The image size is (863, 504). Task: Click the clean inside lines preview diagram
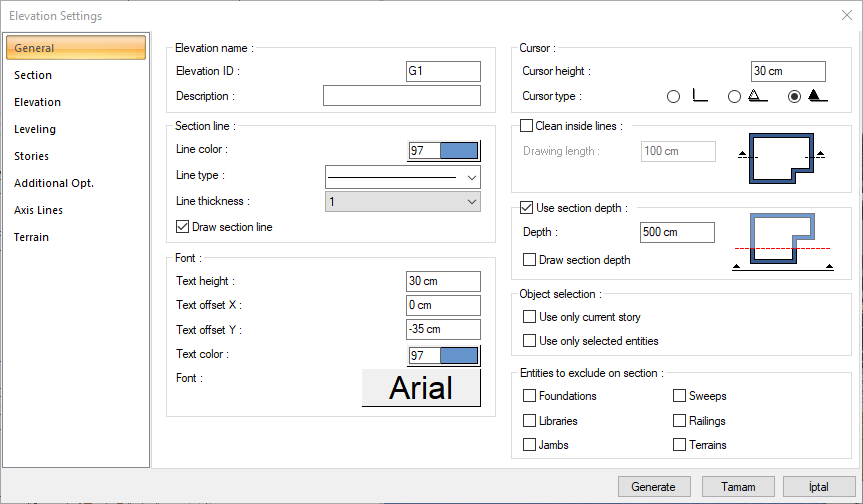(x=779, y=156)
